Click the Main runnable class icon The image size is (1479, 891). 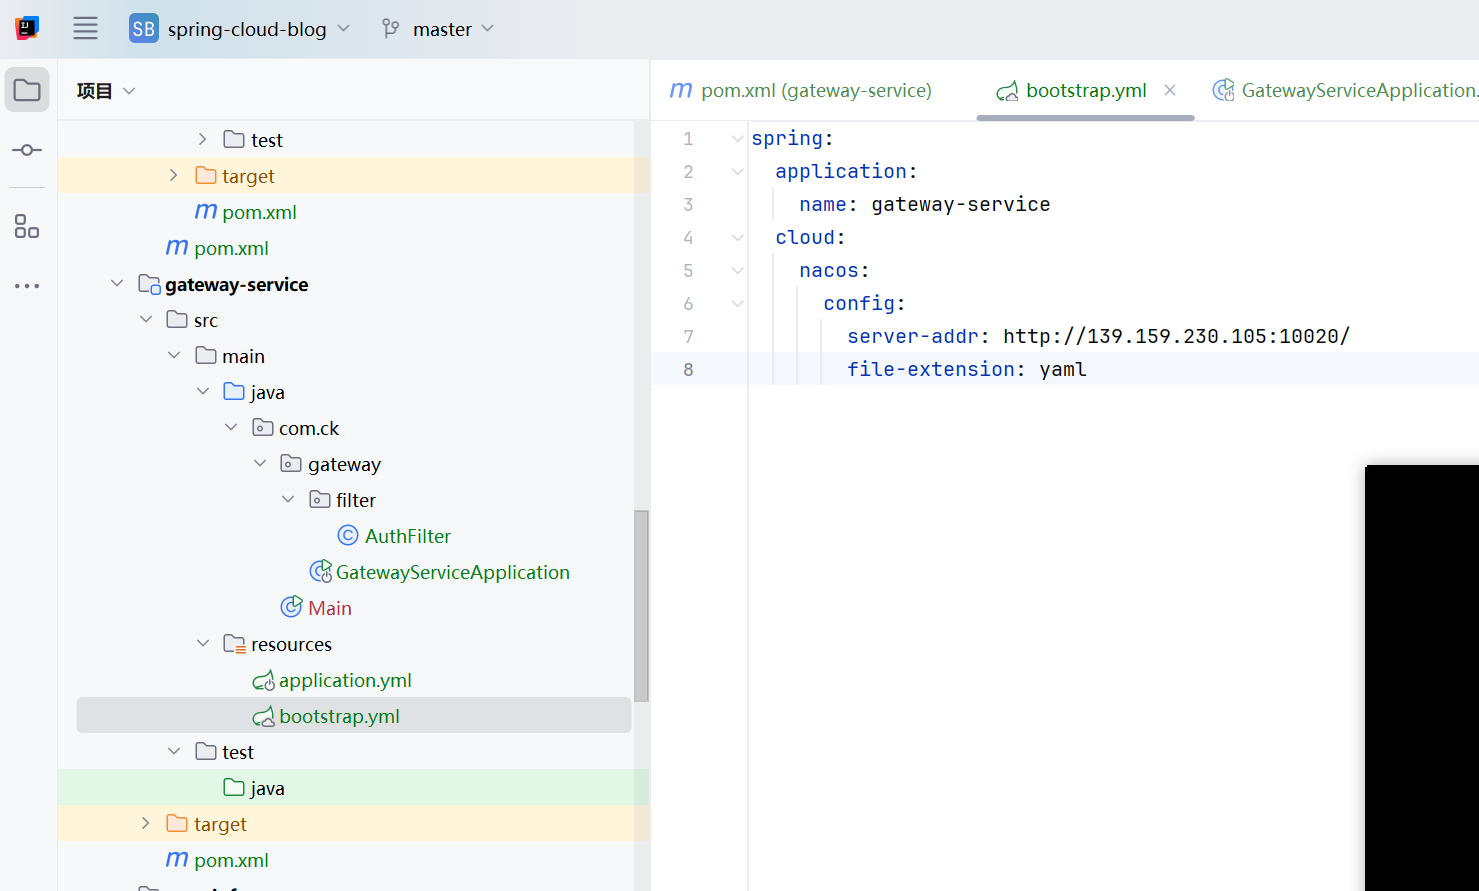click(x=291, y=607)
